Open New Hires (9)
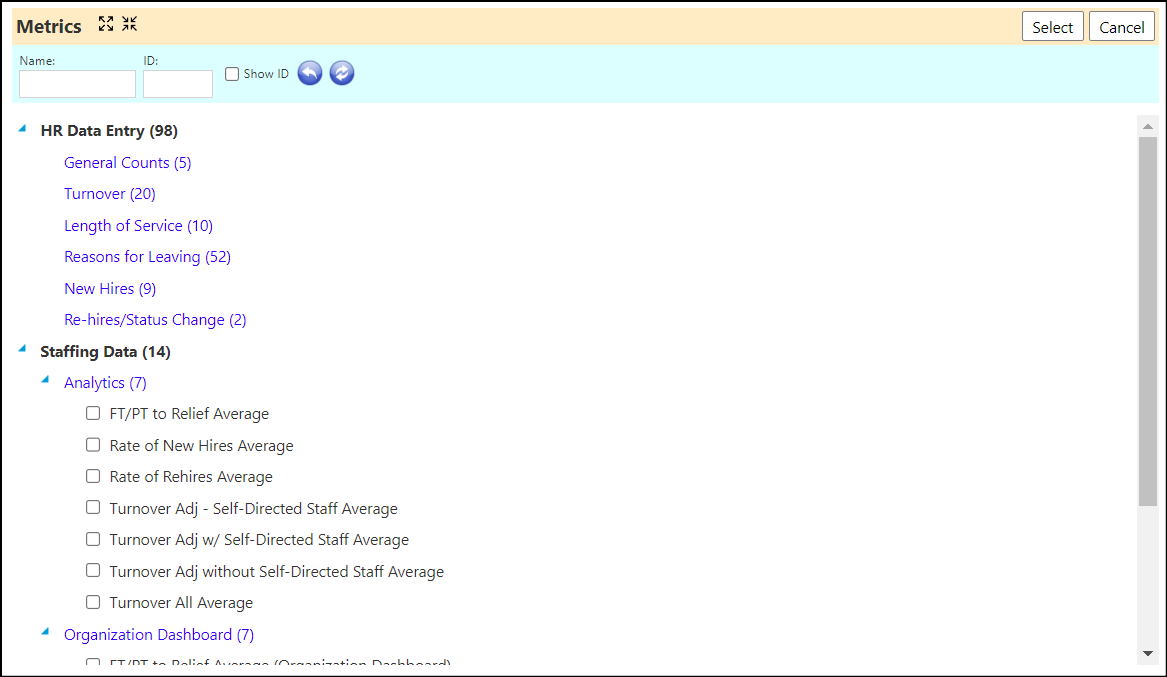 [x=110, y=289]
